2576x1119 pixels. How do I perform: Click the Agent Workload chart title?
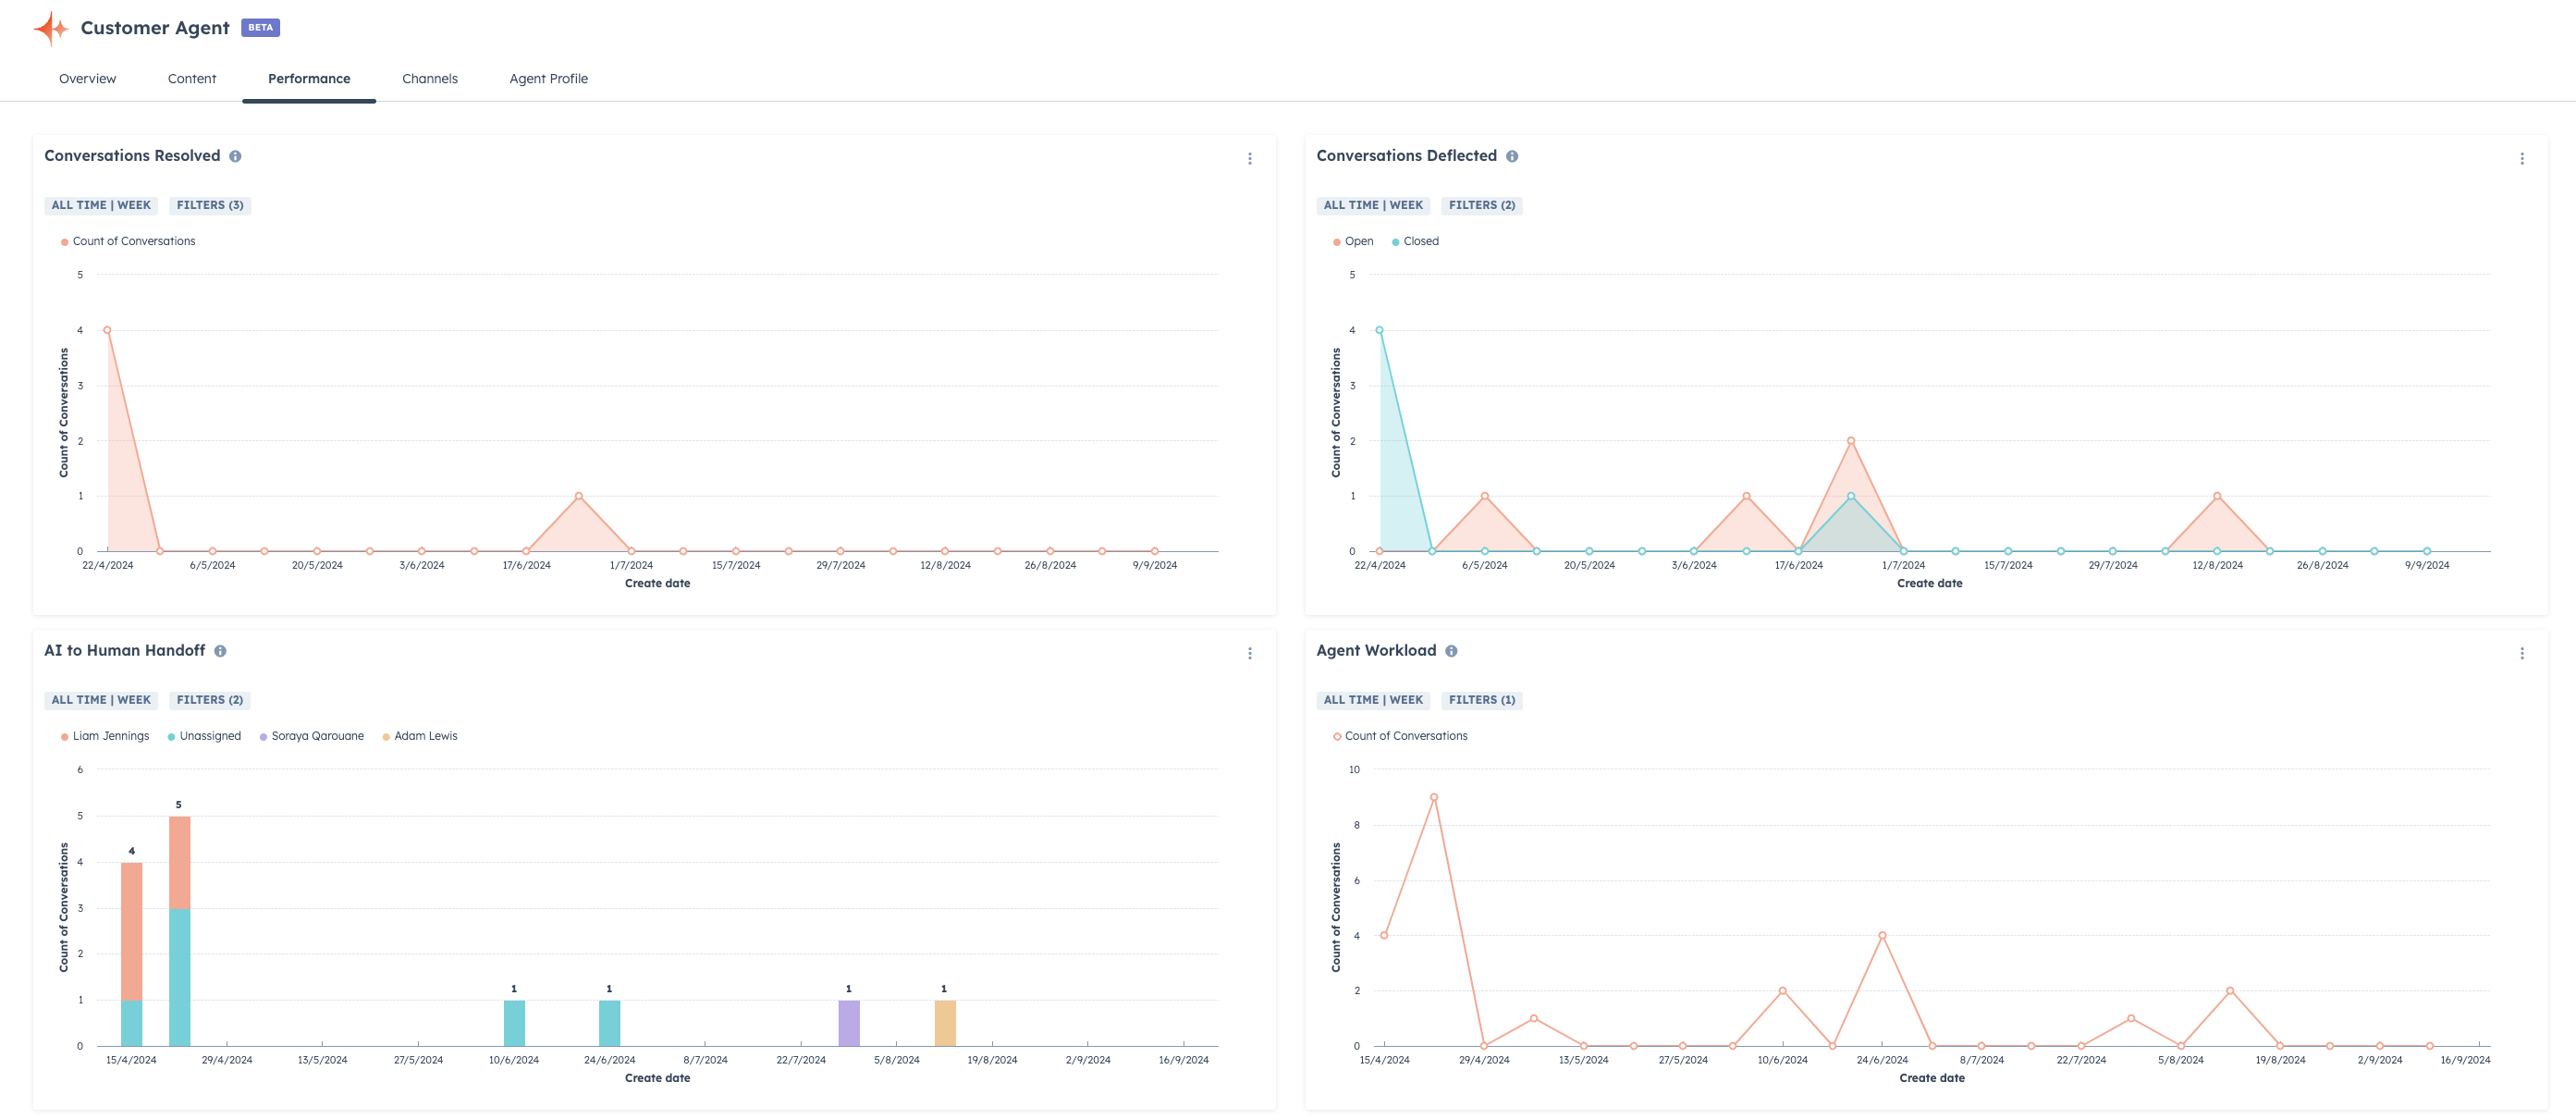(1376, 651)
